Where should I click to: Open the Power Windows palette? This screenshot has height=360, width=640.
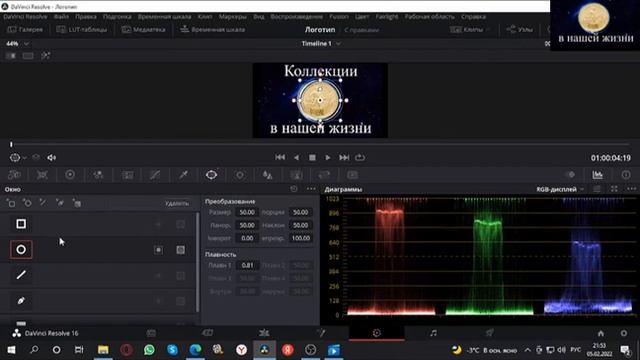coord(211,175)
